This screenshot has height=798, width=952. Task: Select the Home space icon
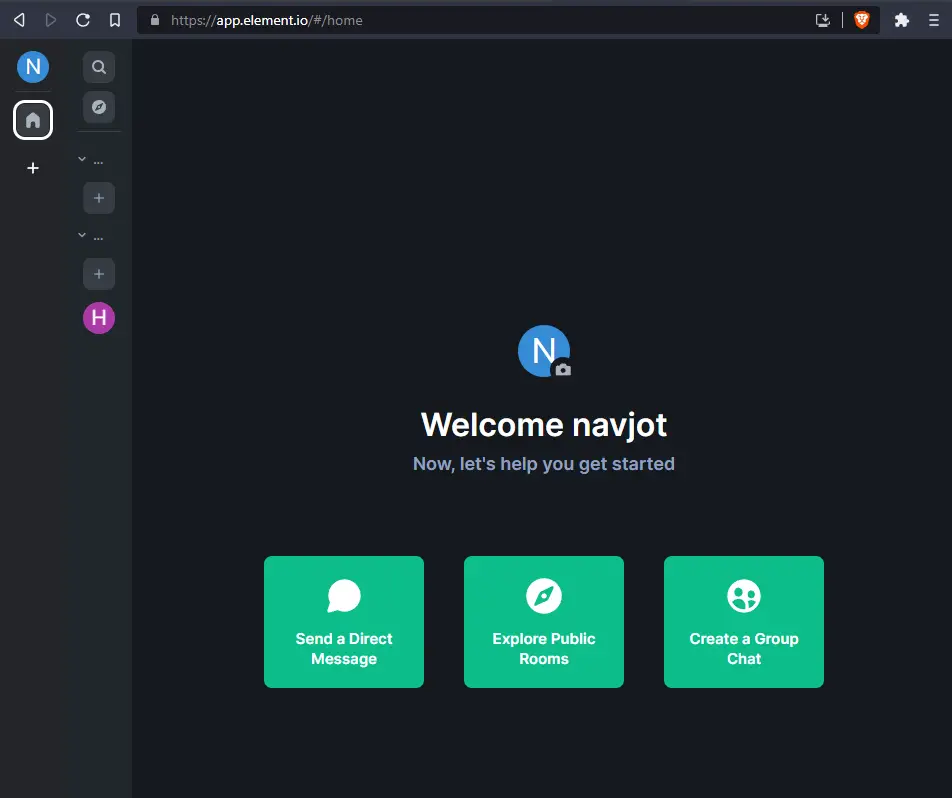(x=33, y=120)
